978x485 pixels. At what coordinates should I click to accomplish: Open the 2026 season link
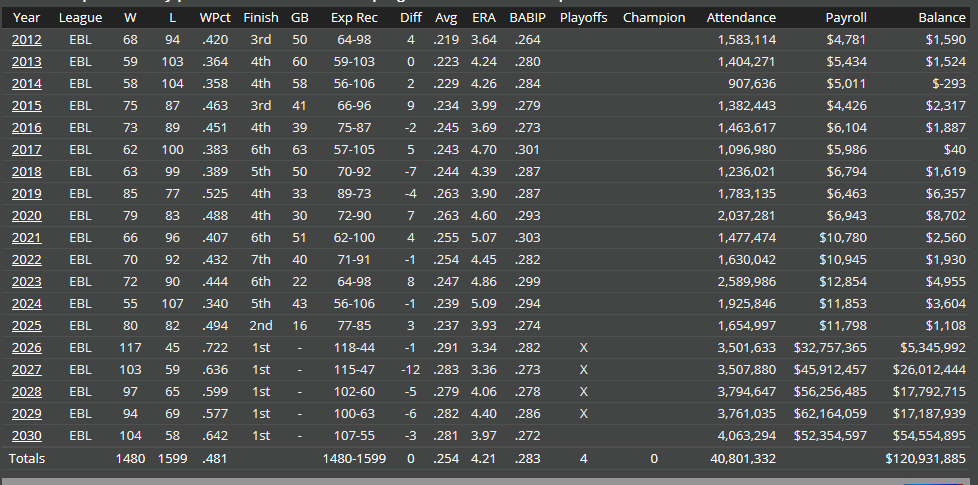coord(26,348)
